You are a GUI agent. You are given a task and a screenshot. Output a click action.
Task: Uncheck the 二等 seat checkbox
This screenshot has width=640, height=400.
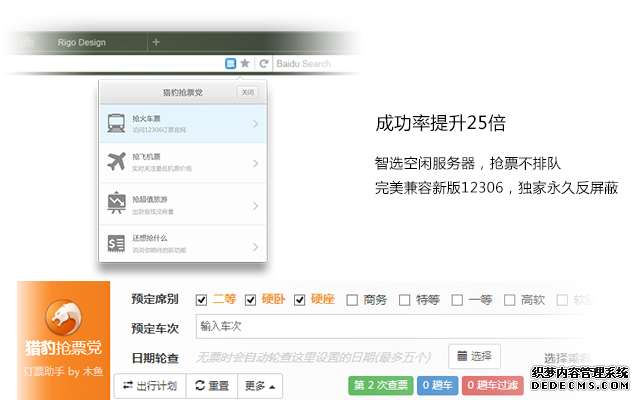(x=201, y=300)
